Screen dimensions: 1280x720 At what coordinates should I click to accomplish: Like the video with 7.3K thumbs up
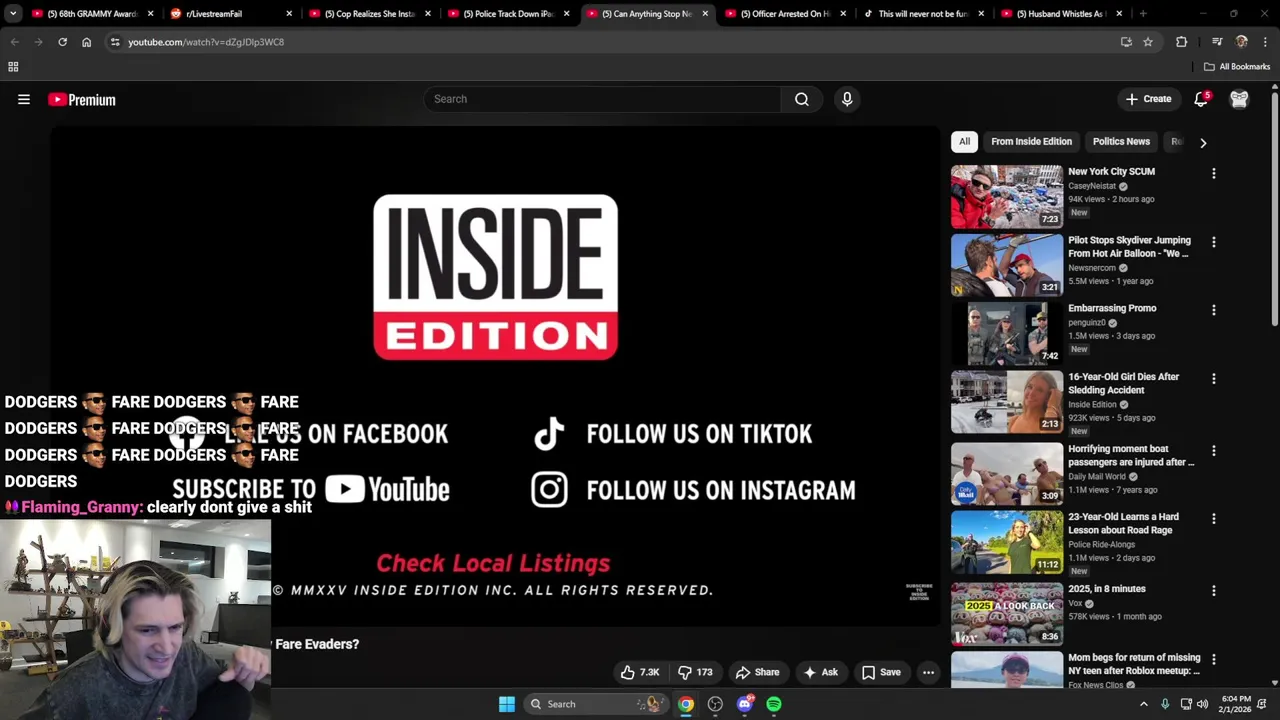[640, 672]
